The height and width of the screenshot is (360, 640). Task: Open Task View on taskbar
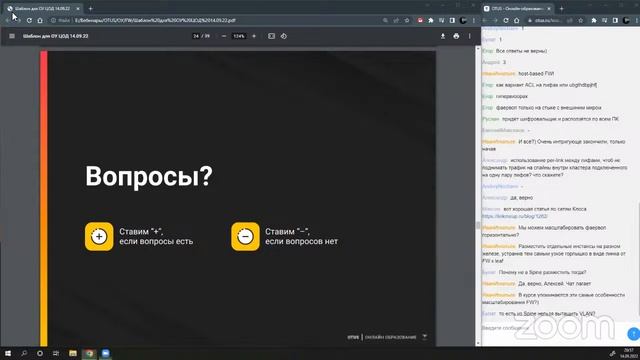56,353
